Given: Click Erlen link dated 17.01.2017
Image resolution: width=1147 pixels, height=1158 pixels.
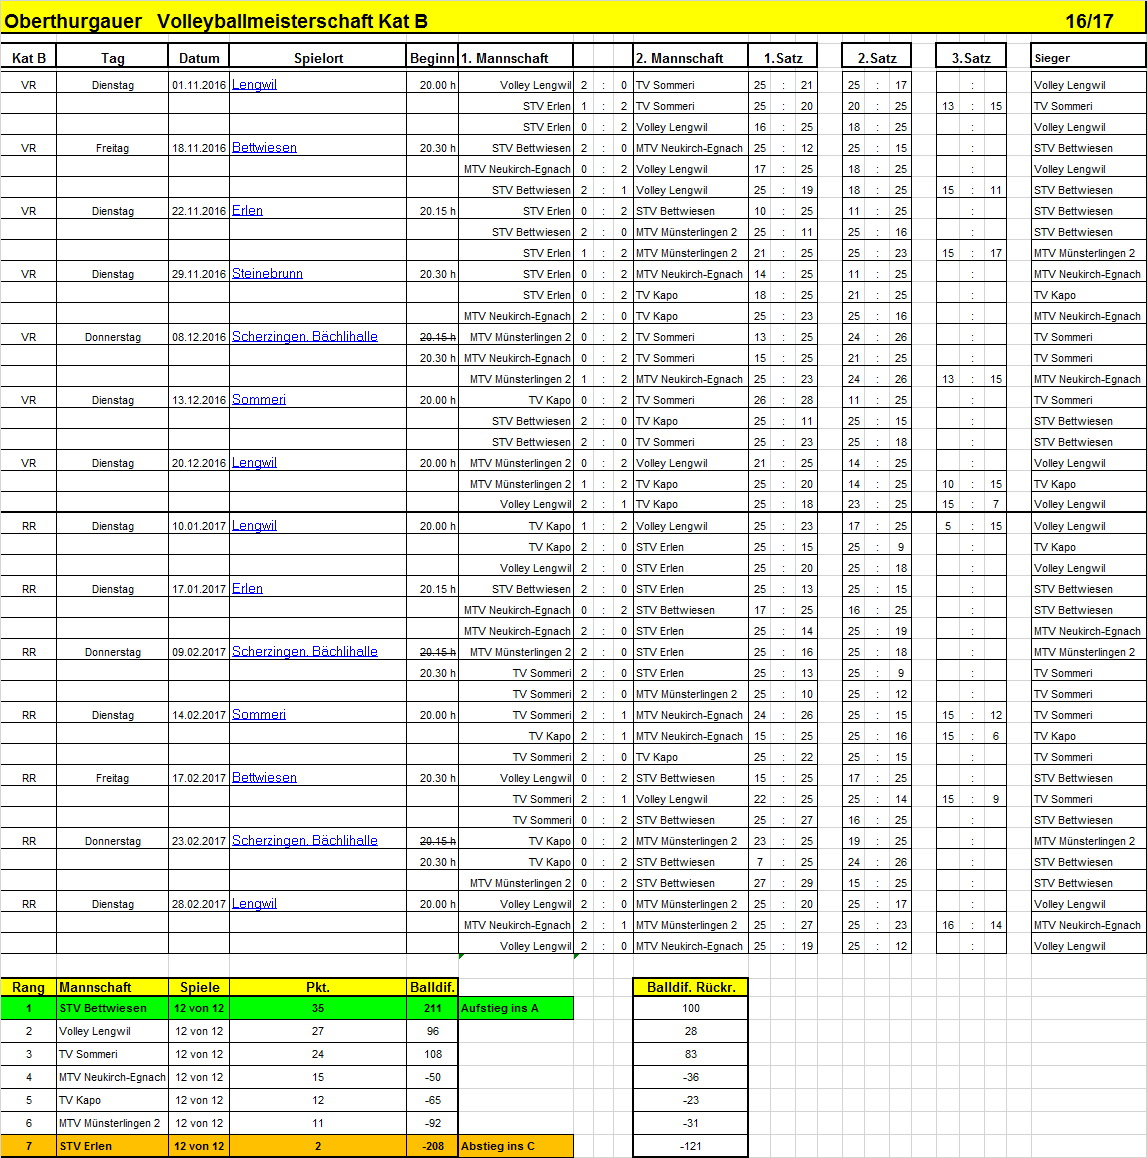Looking at the screenshot, I should pos(247,589).
